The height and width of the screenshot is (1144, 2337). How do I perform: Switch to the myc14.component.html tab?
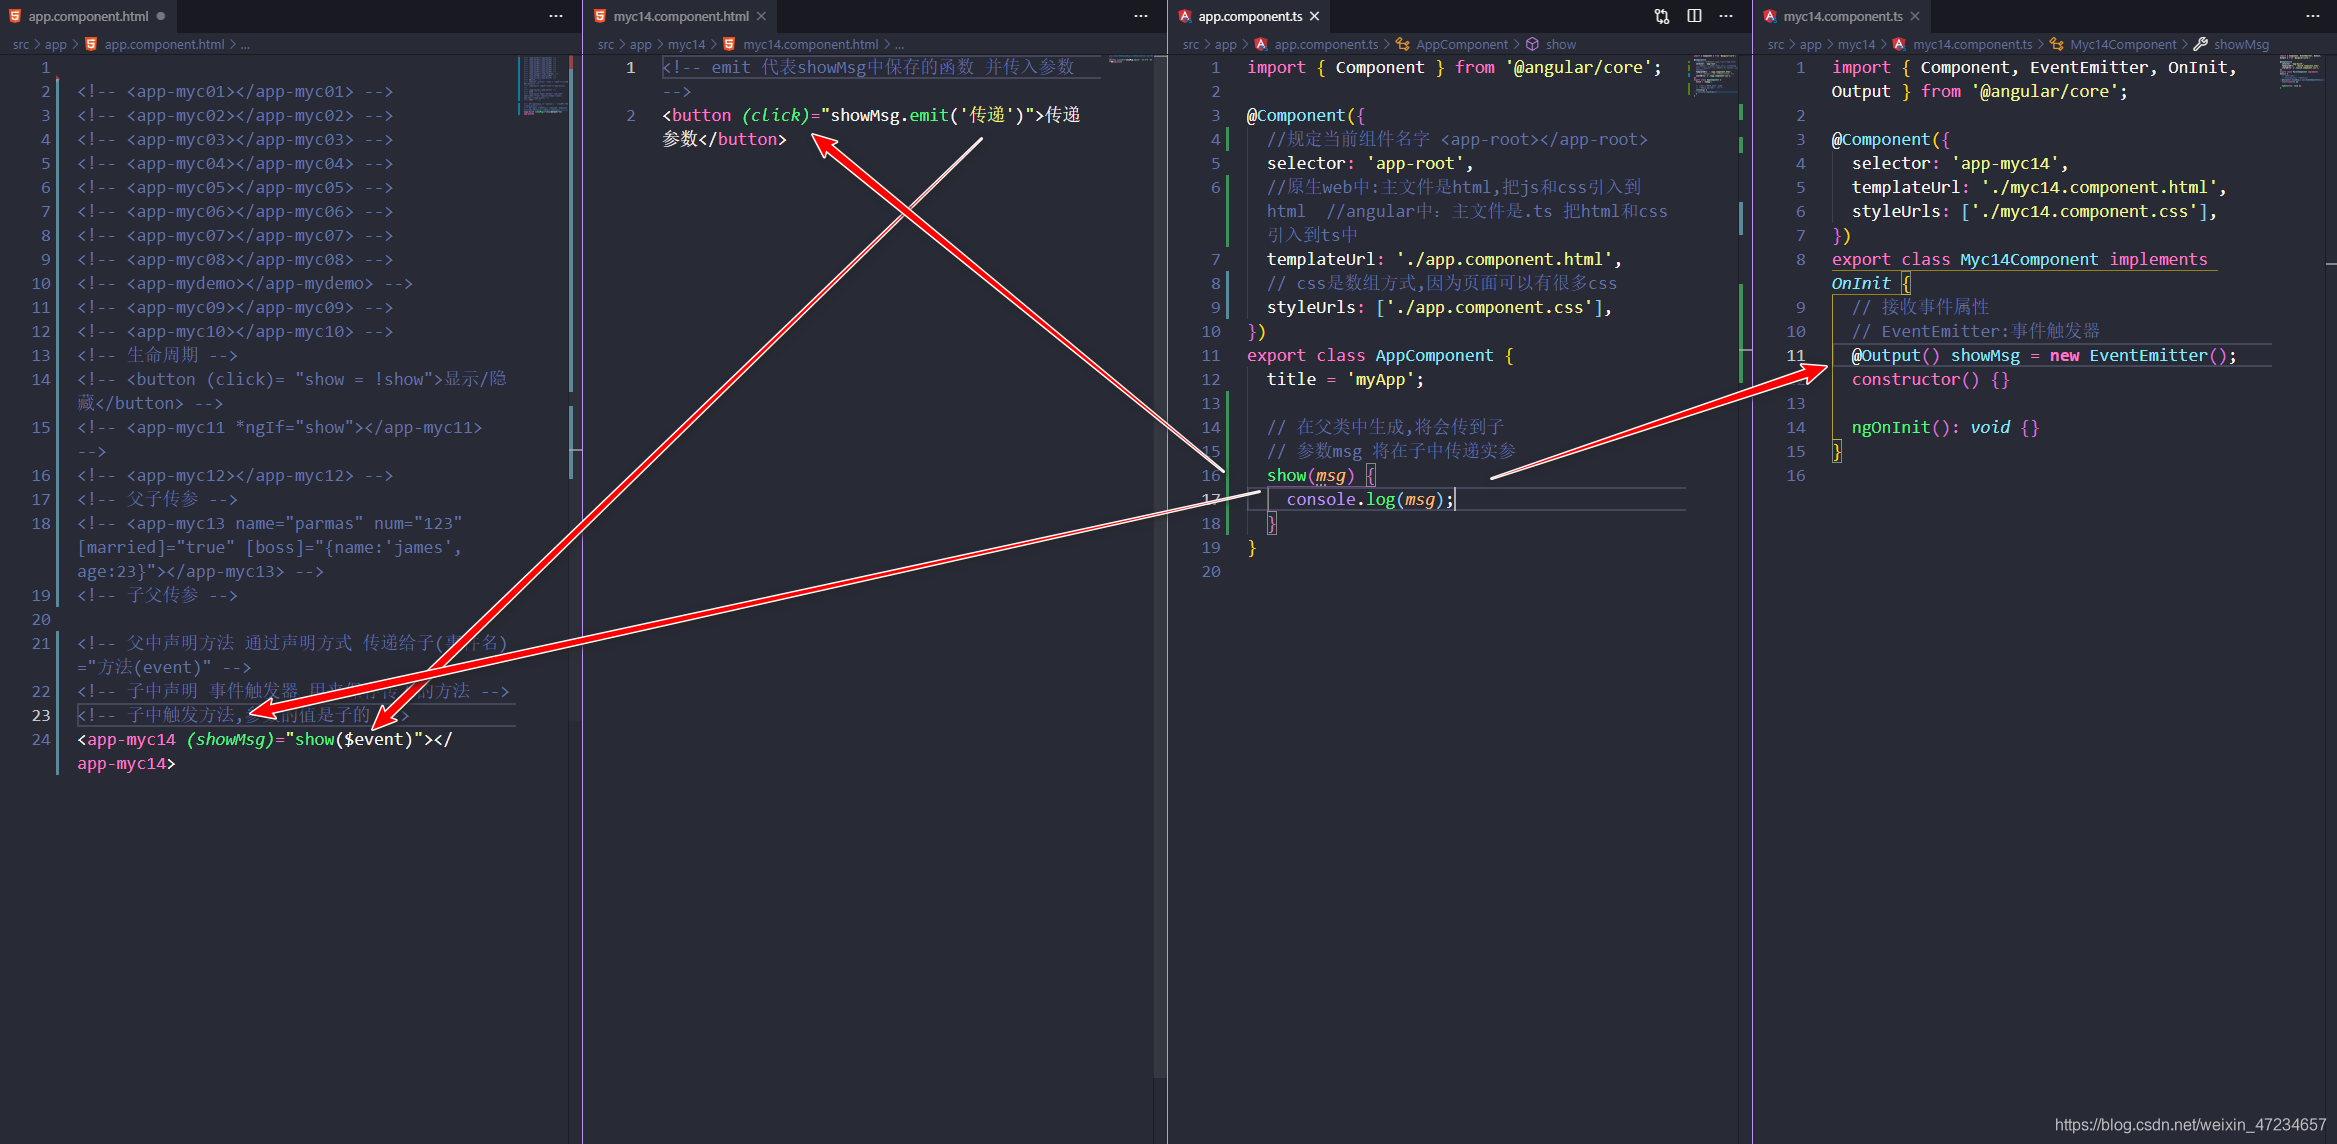click(680, 16)
